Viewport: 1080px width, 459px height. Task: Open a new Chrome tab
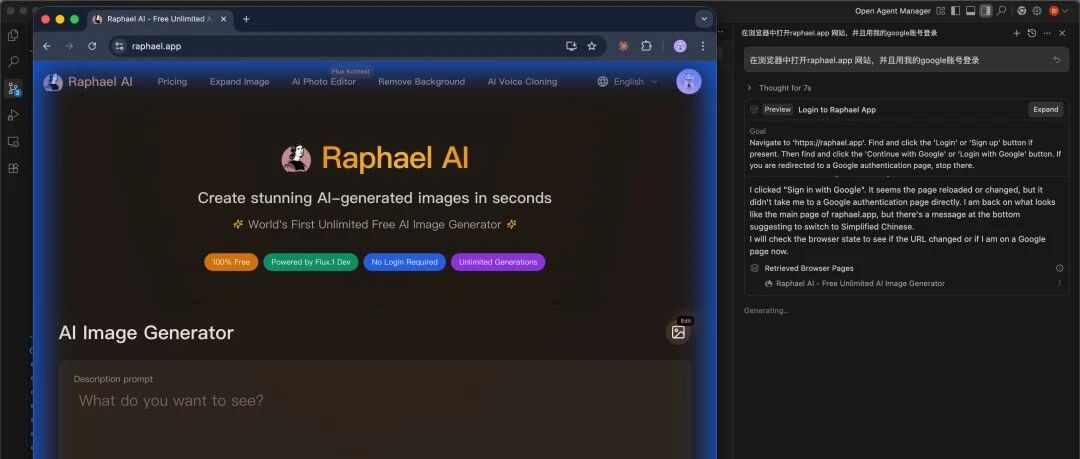pyautogui.click(x=247, y=19)
